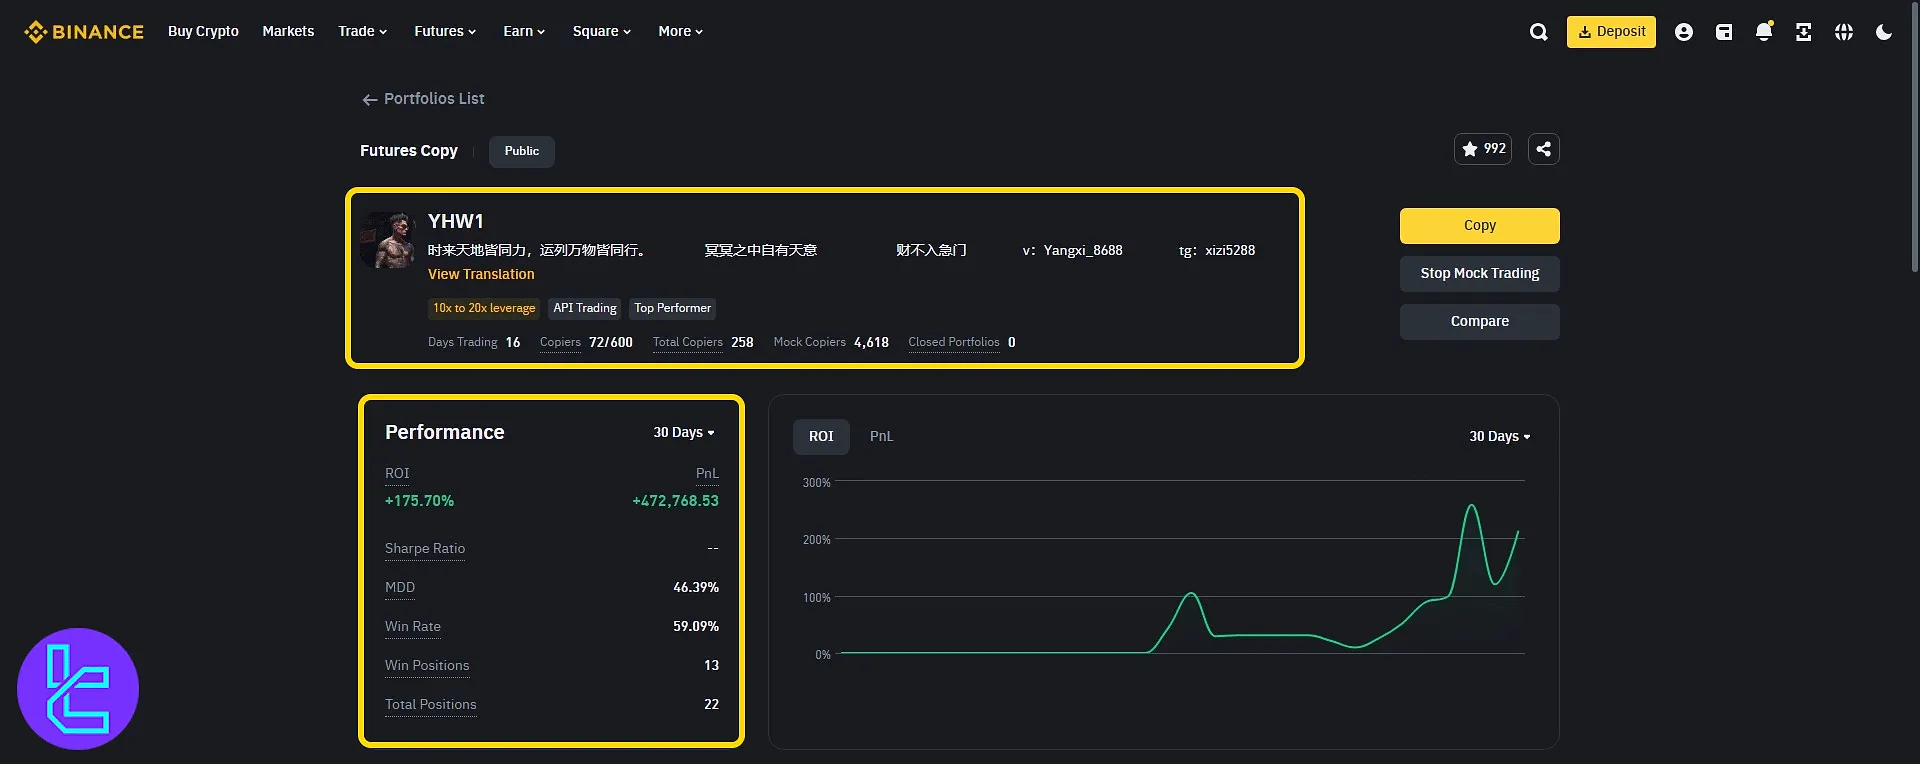Click the yellow Deposit button
1920x764 pixels.
1611,32
